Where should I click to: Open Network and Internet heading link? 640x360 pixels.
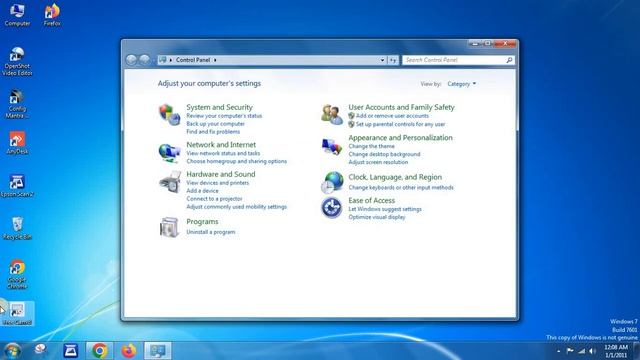tap(221, 144)
